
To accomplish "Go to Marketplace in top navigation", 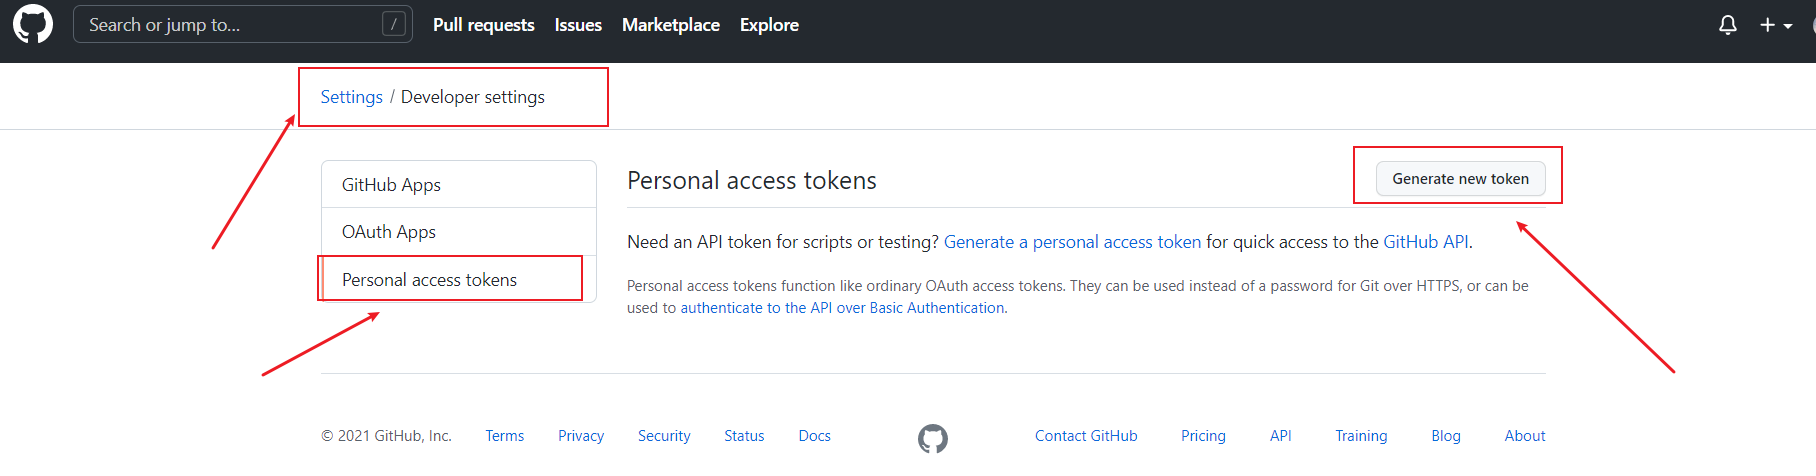I will coord(671,25).
